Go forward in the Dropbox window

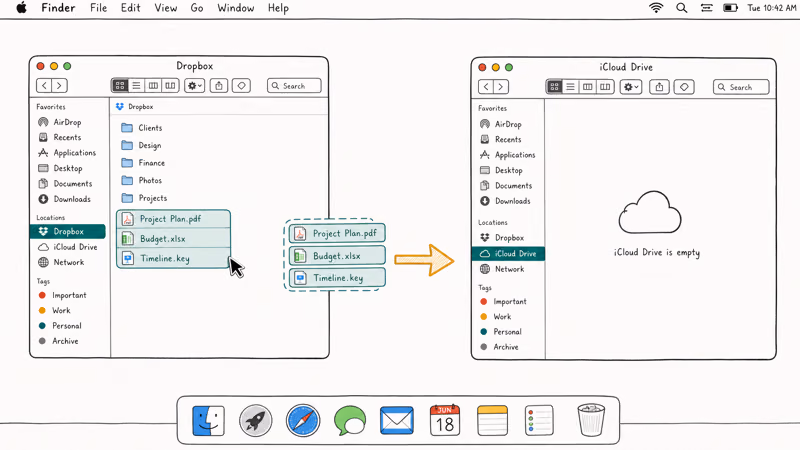click(59, 86)
